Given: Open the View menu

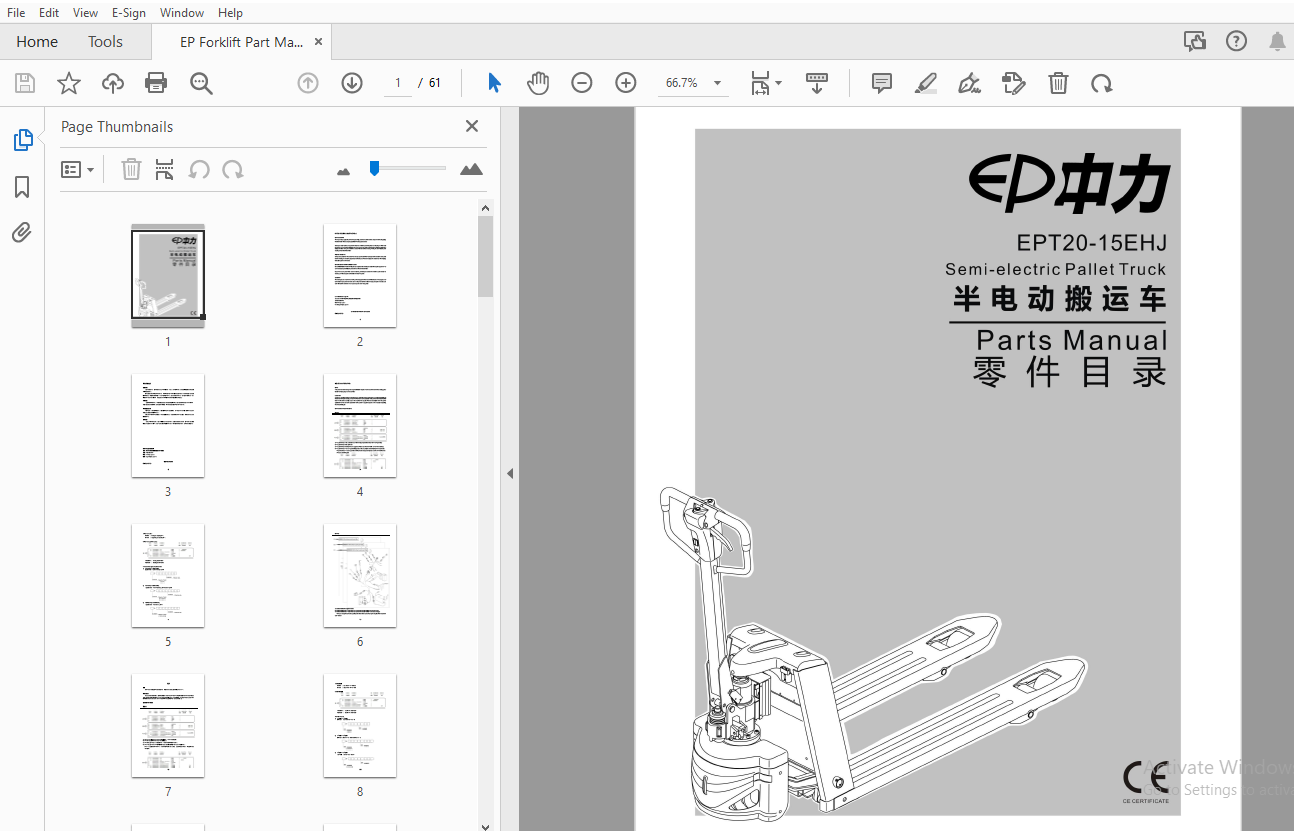Looking at the screenshot, I should [x=86, y=13].
